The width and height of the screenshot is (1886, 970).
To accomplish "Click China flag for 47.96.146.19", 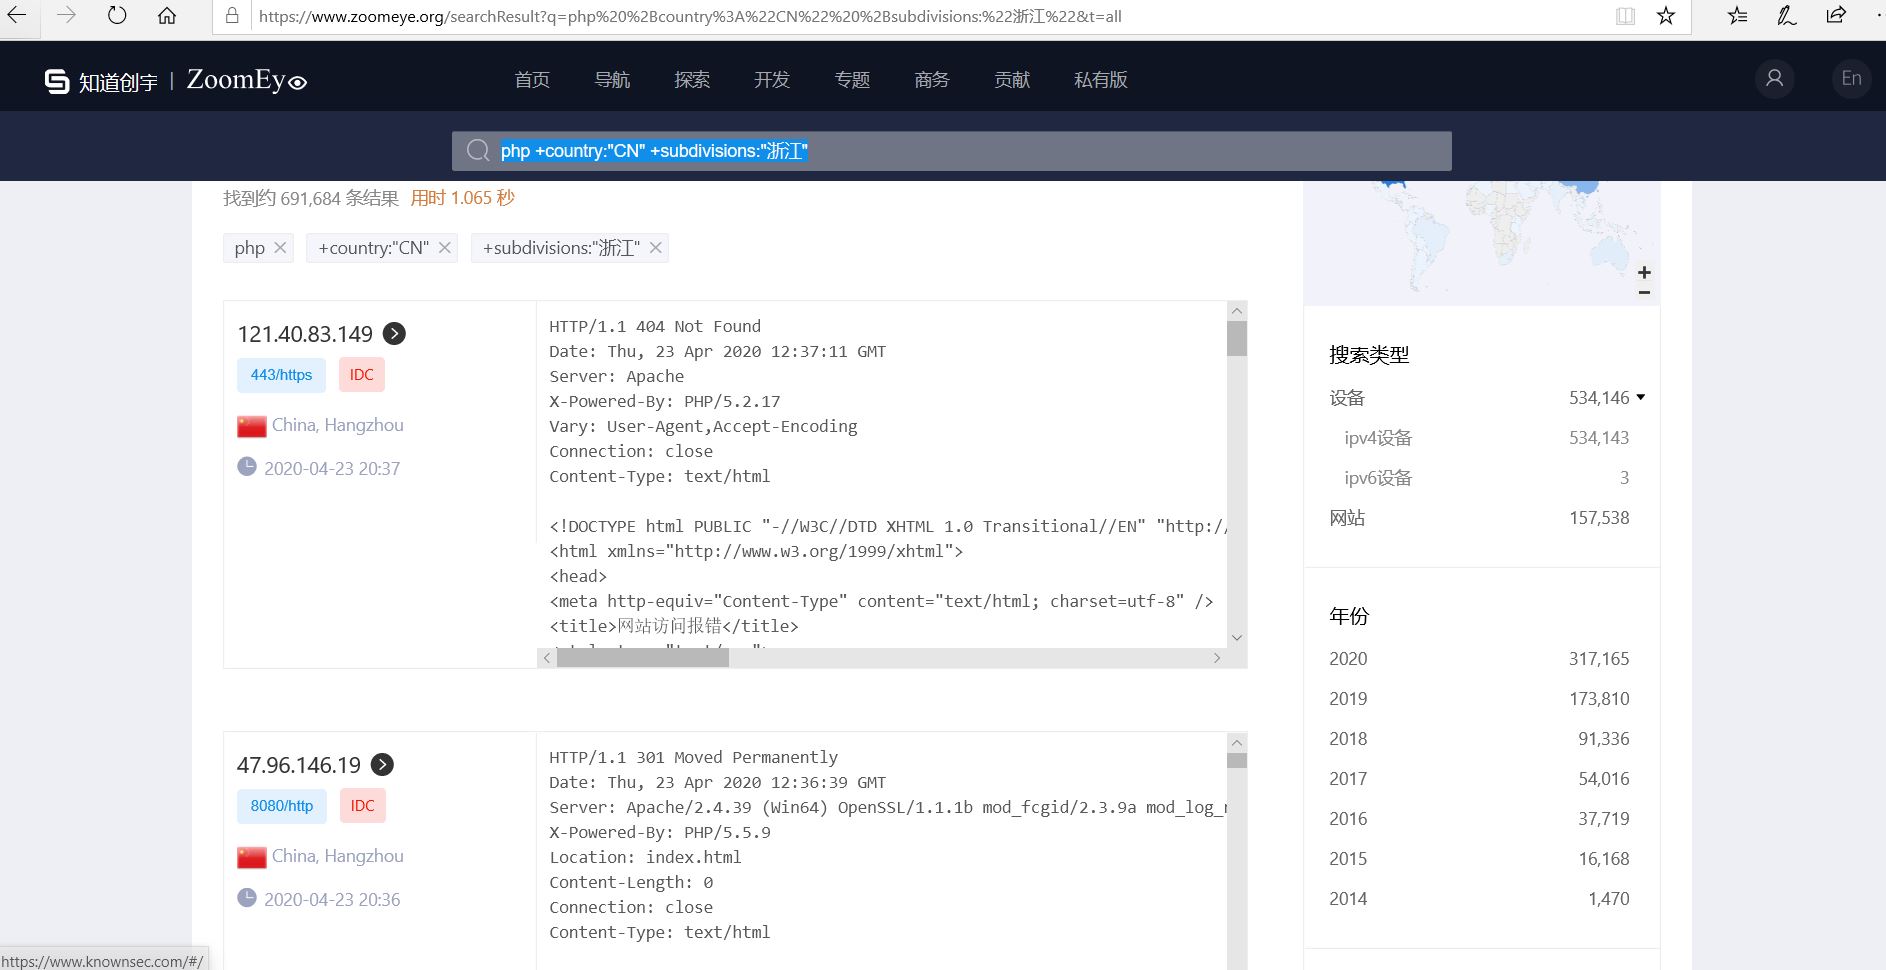I will 252,857.
